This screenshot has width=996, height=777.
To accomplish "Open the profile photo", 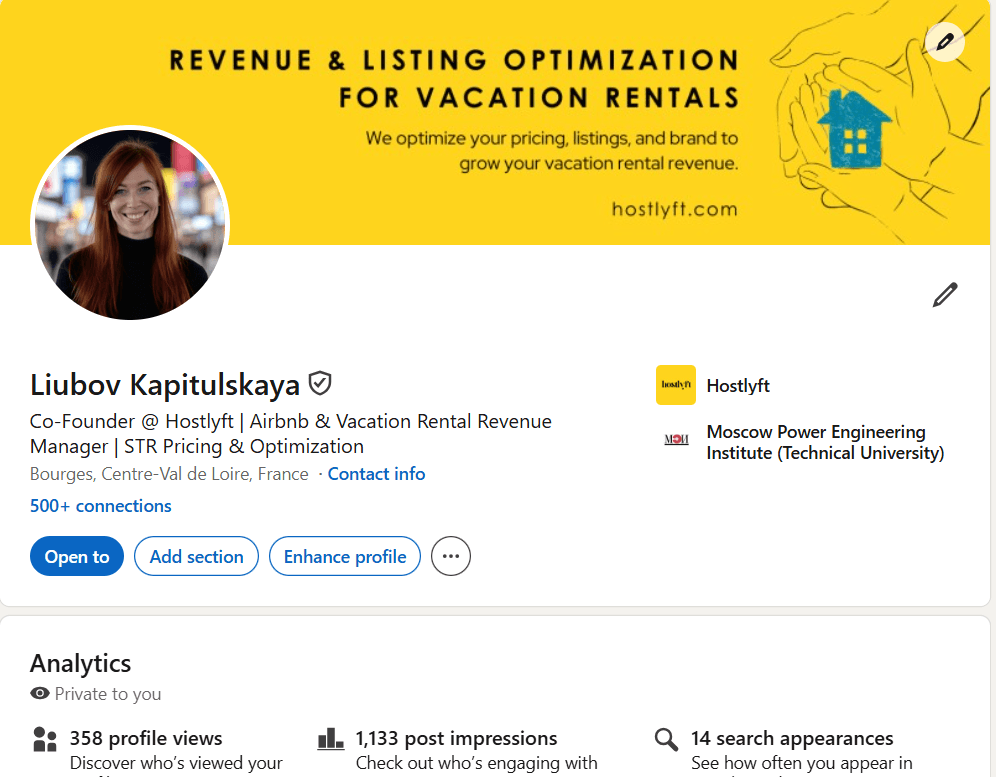I will click(130, 224).
